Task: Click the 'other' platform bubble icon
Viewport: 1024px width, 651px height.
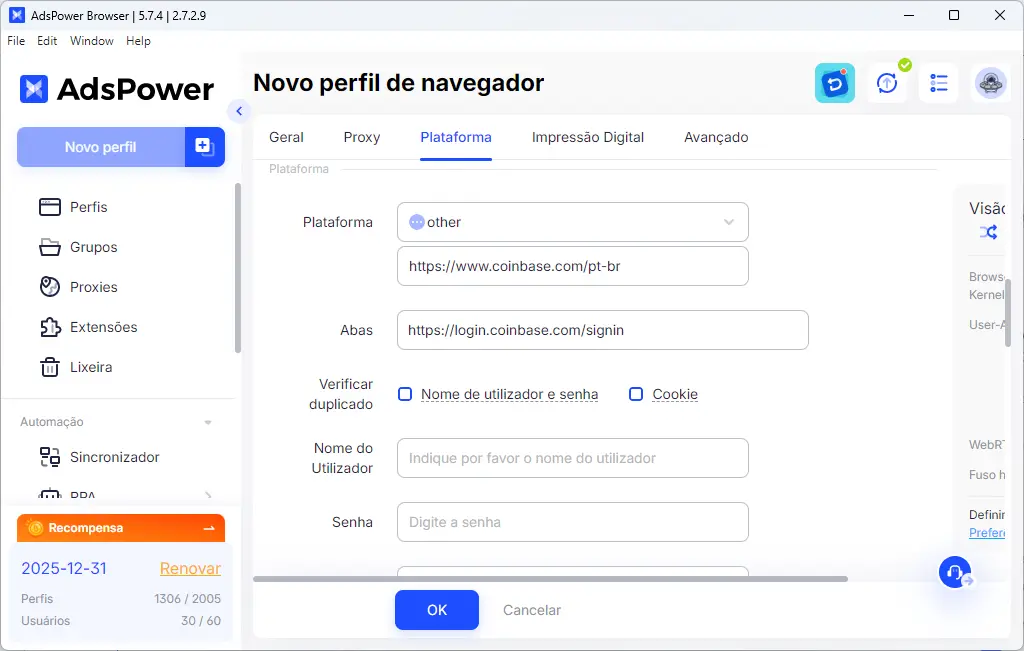Action: click(x=417, y=222)
